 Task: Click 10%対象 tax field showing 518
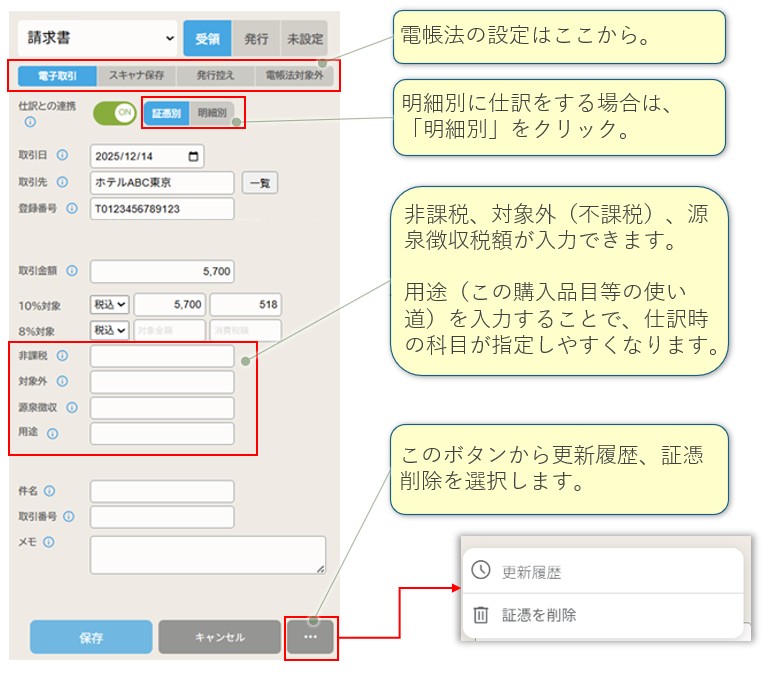coord(245,304)
